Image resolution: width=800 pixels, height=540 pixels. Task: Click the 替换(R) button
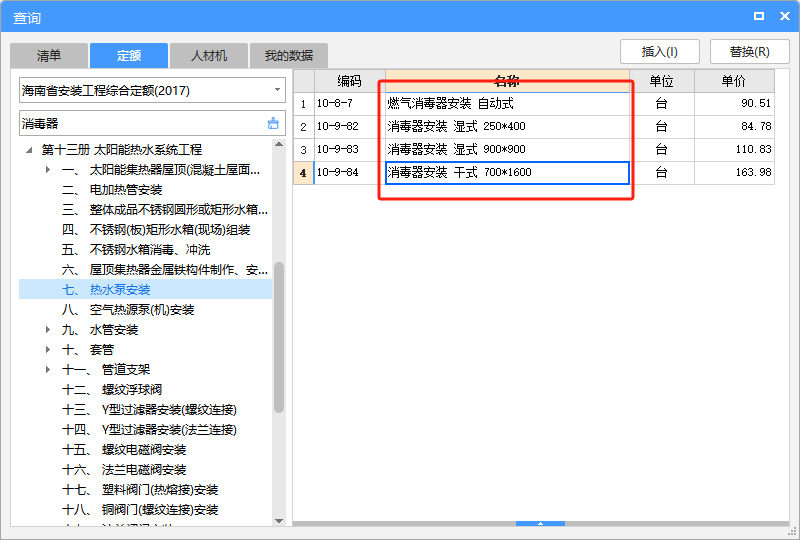click(x=749, y=52)
